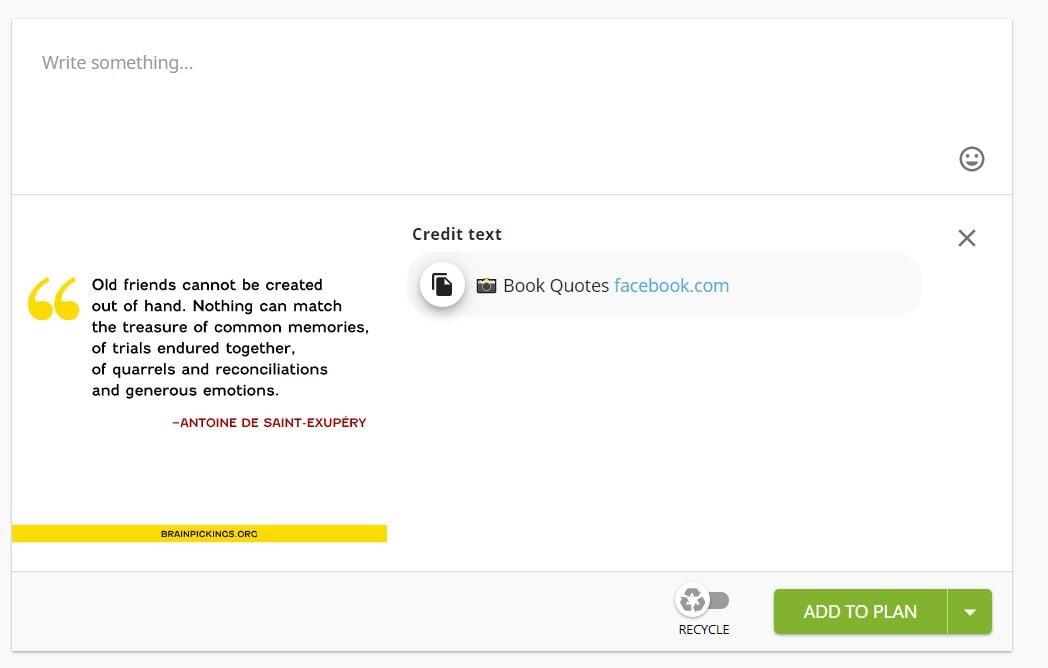Click the yellow quotation marks in image

(x=53, y=298)
